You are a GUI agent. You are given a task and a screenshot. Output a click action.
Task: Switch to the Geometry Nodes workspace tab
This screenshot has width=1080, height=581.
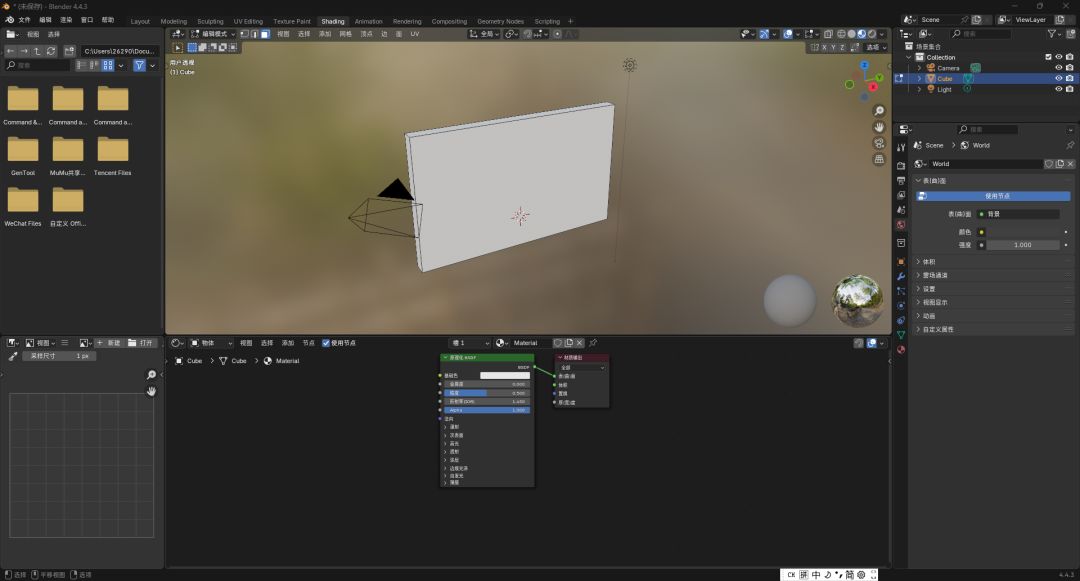(x=500, y=21)
